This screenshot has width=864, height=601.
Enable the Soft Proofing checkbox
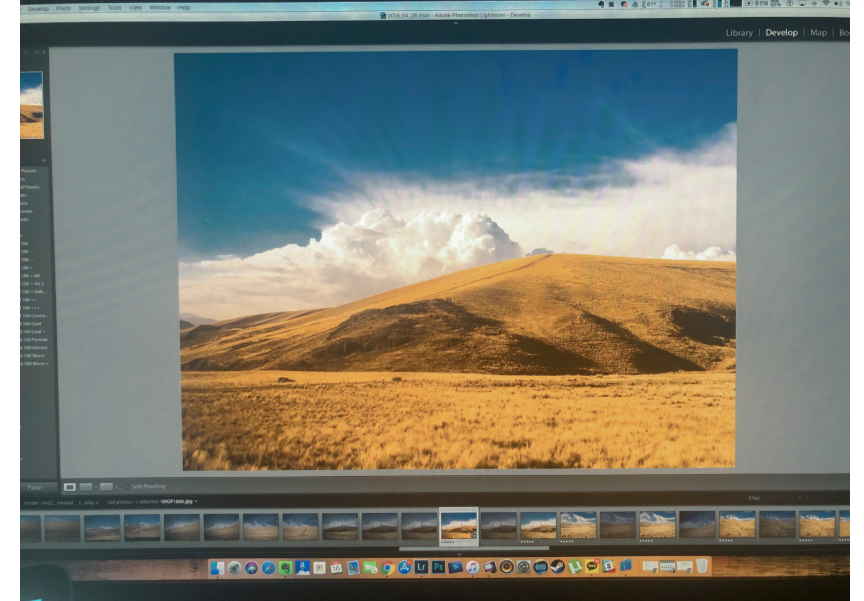[x=126, y=486]
